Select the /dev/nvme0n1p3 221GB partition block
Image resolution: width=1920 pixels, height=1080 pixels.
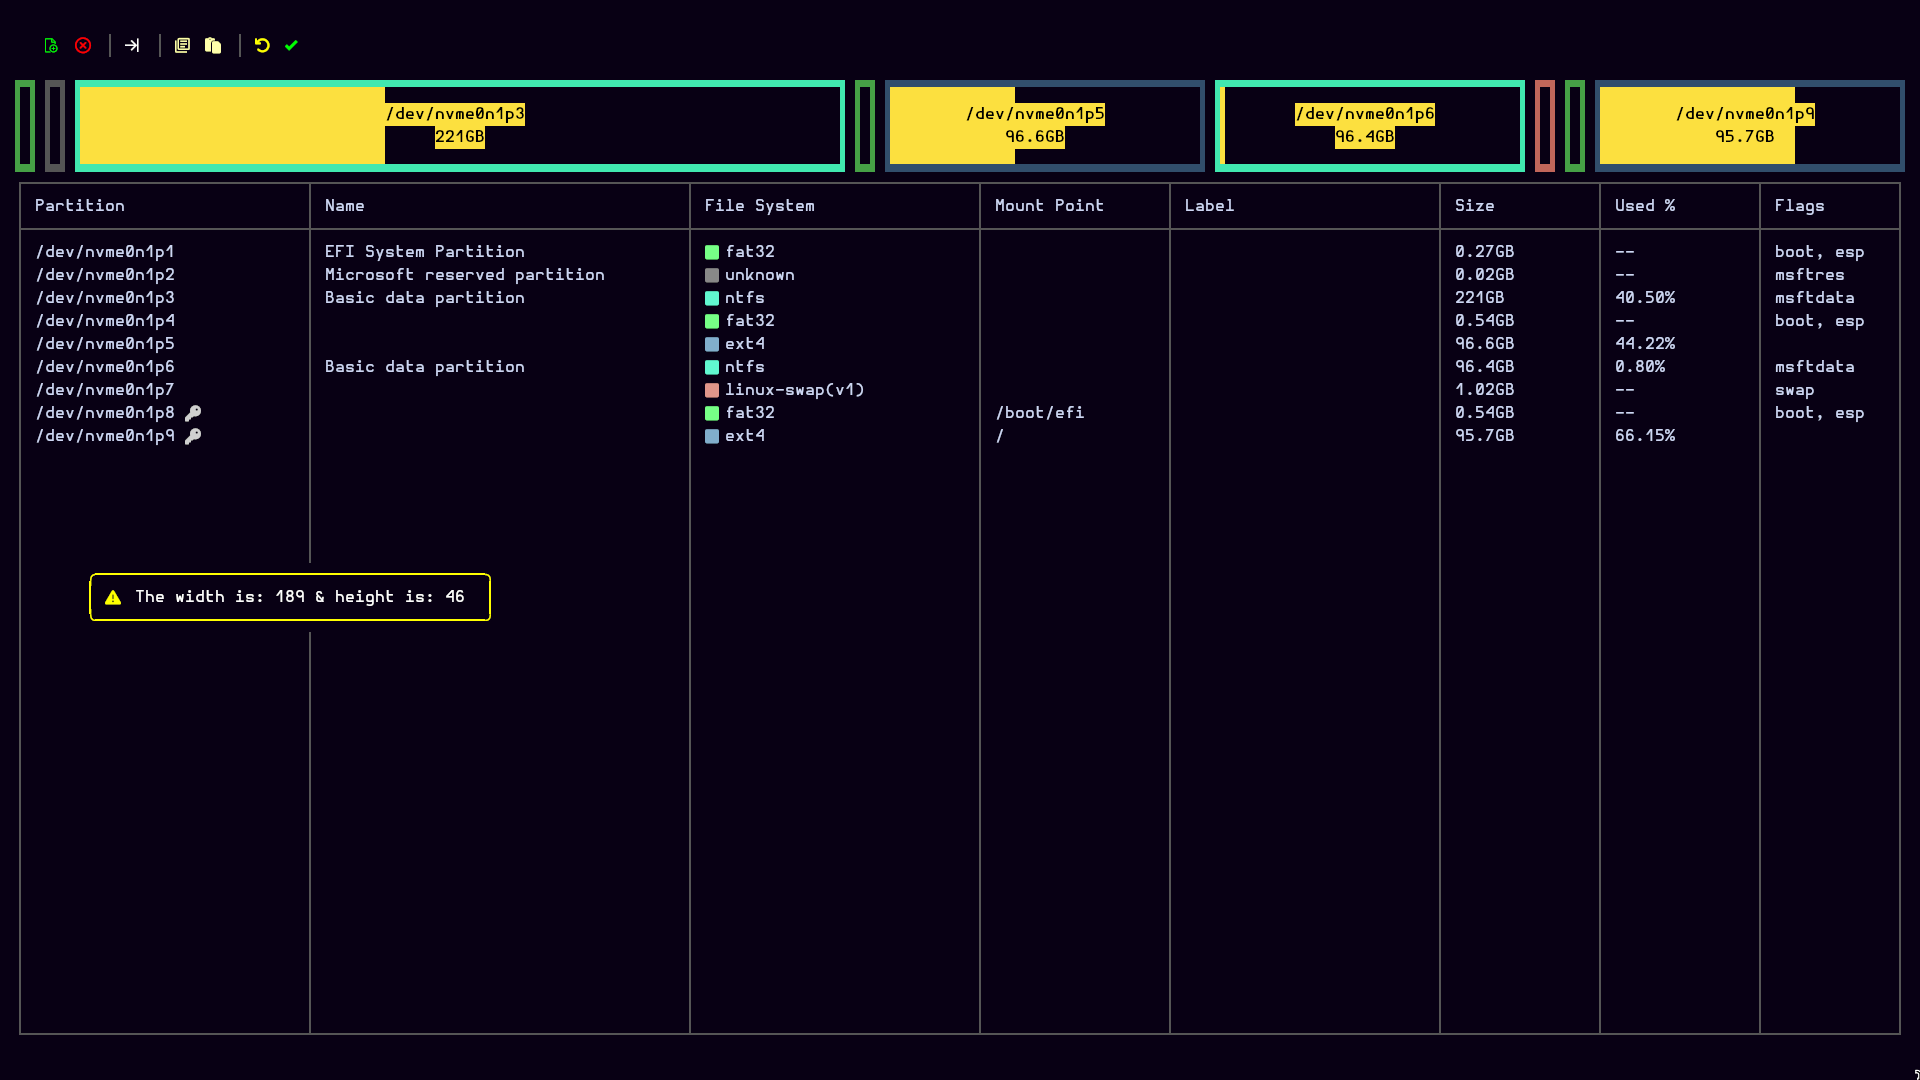pos(459,126)
